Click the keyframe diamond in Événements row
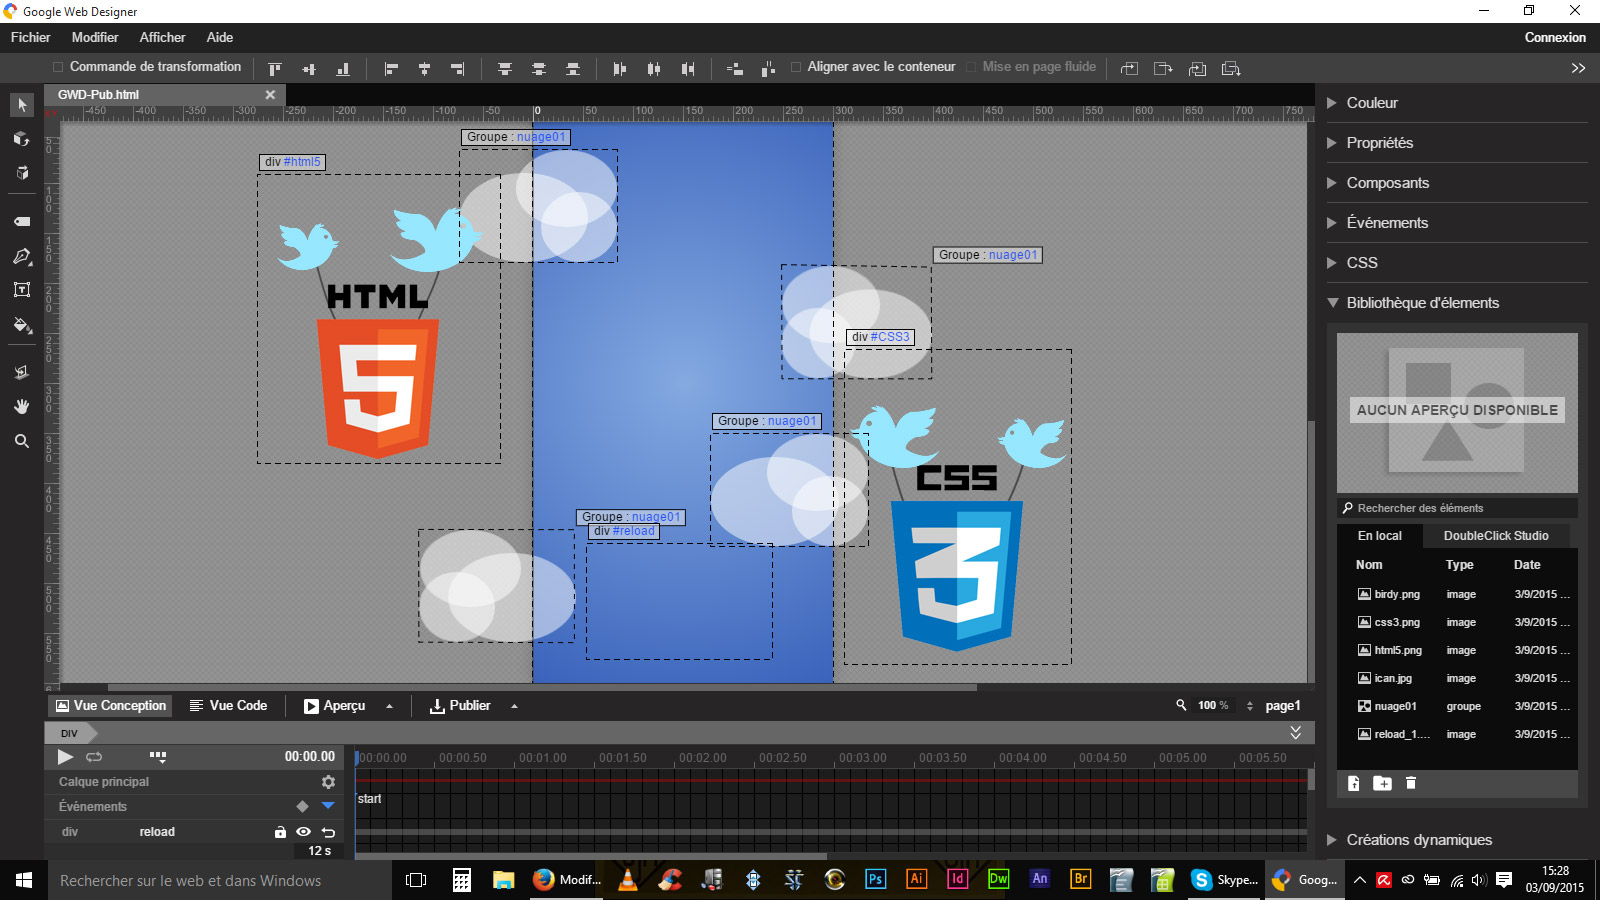Screen dimensions: 1600x900 pos(302,806)
